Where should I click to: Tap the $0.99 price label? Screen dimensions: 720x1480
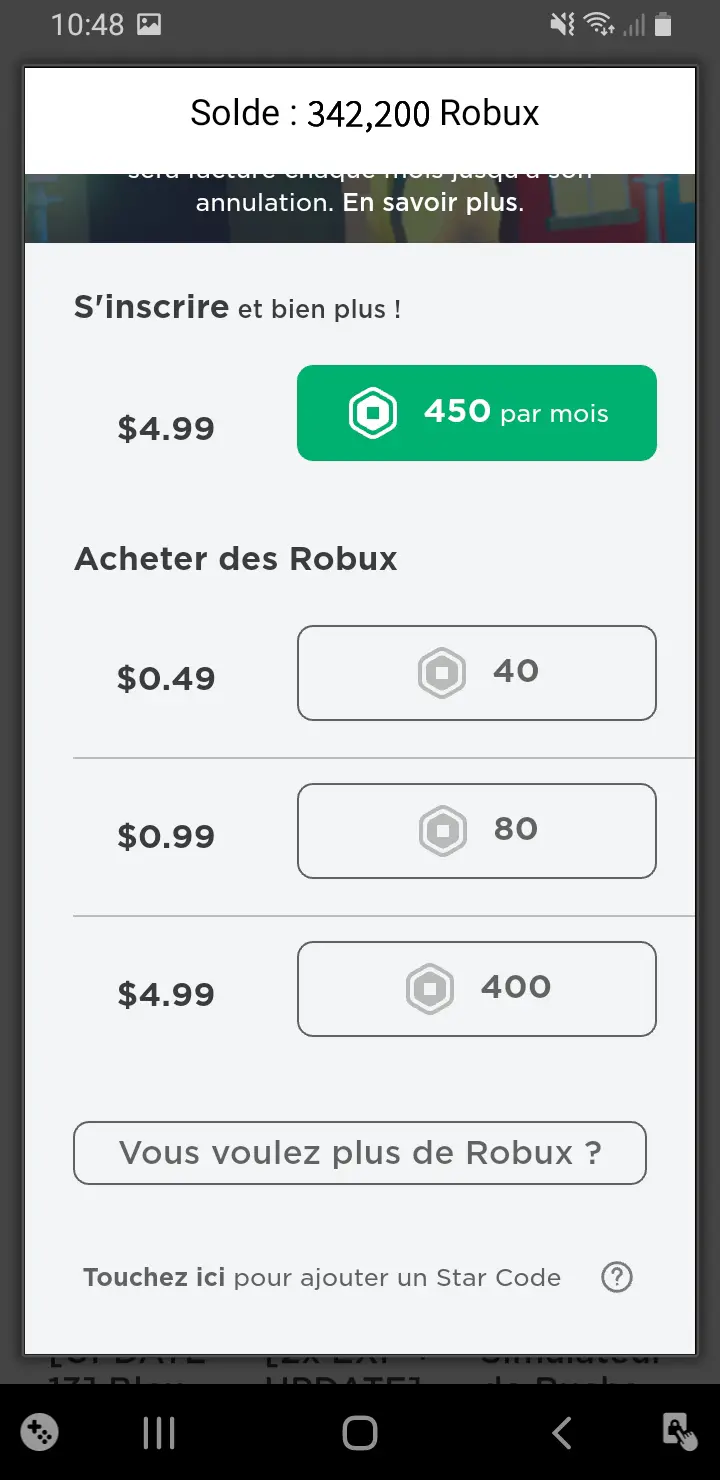pos(166,836)
